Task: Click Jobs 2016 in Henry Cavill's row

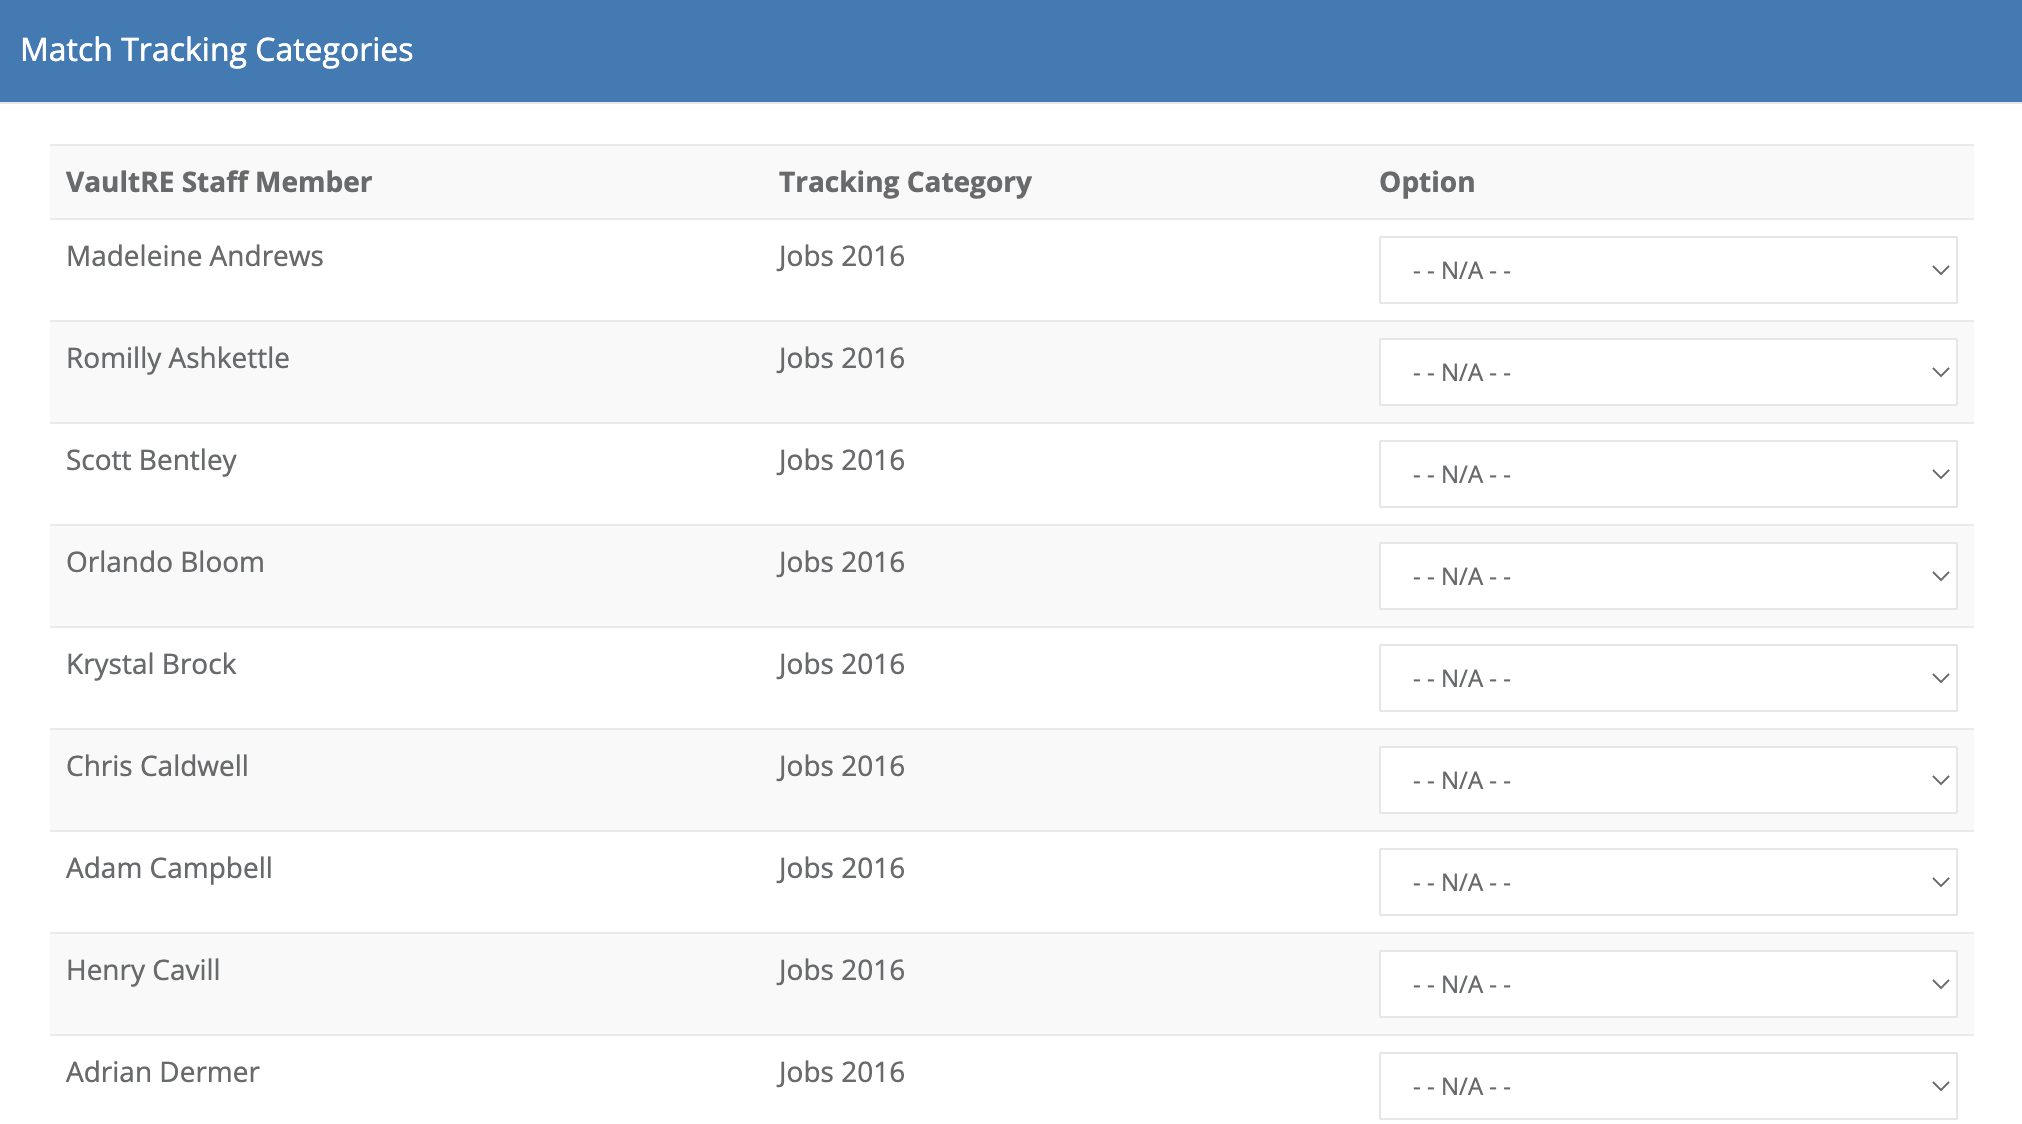Action: coord(841,970)
